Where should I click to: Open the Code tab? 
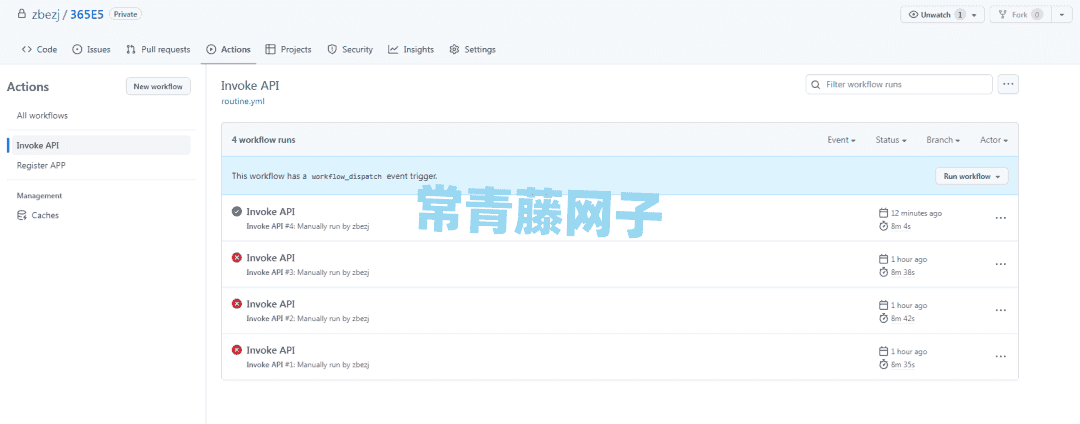click(x=39, y=50)
